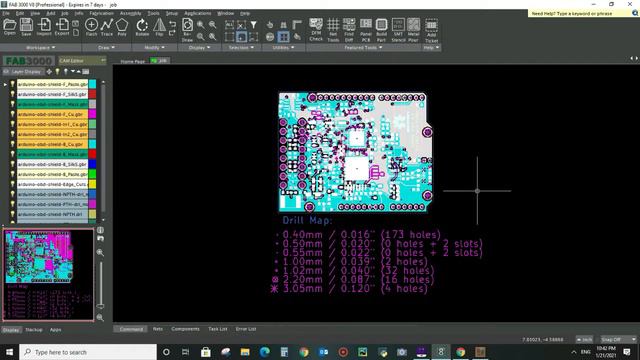Screen dimensions: 640x360
Task: Switch to the Home Page tab
Action: 133,61
